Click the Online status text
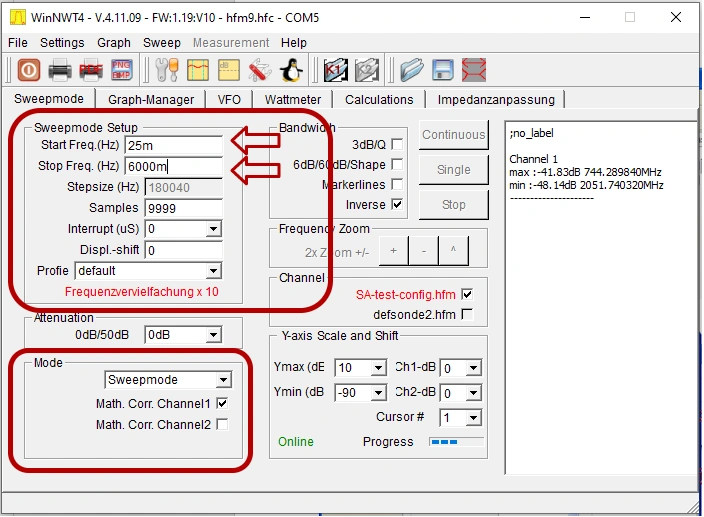 (x=295, y=442)
